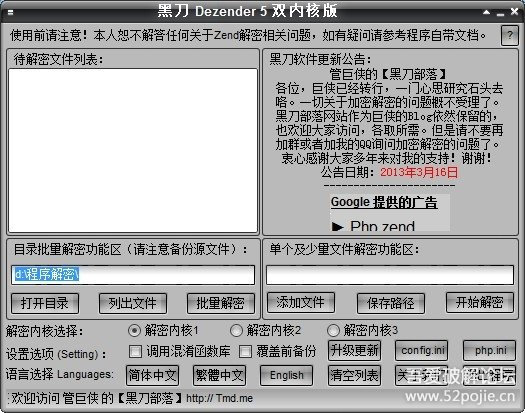This screenshot has width=525, height=413.
Task: Toggle 覆盖前备份 checkbox
Action: pos(245,351)
